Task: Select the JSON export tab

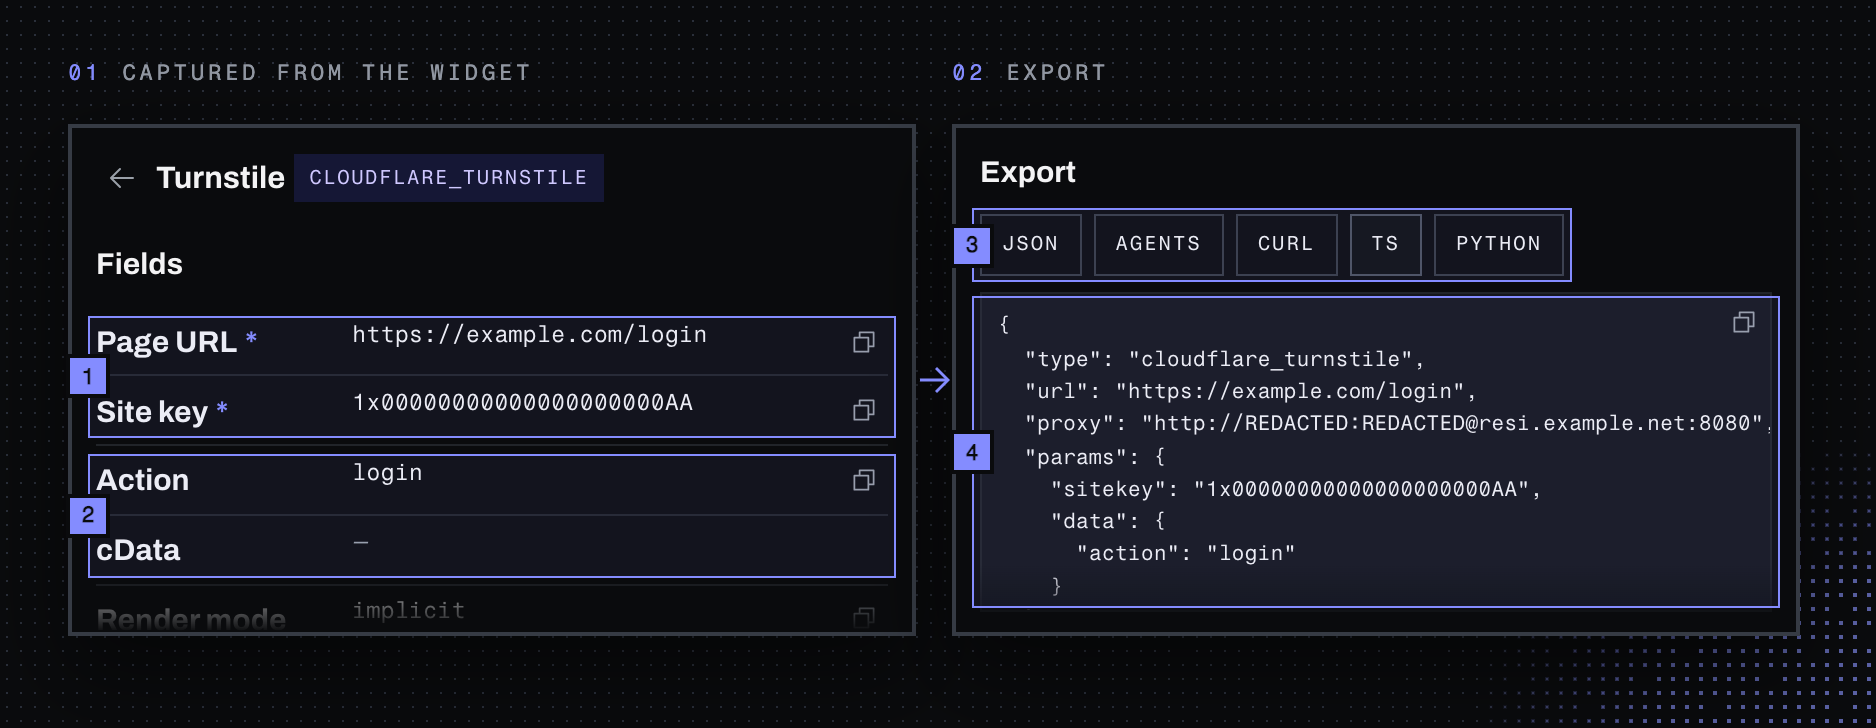Action: point(1031,244)
